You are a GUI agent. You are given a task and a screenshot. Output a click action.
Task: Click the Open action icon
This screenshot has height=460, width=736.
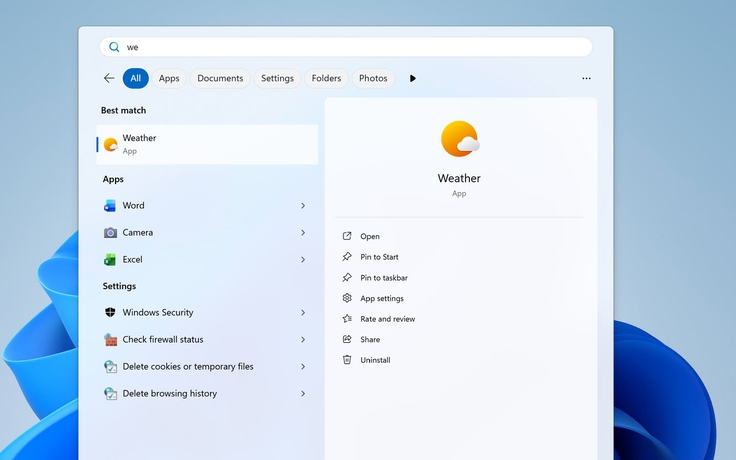coord(347,236)
